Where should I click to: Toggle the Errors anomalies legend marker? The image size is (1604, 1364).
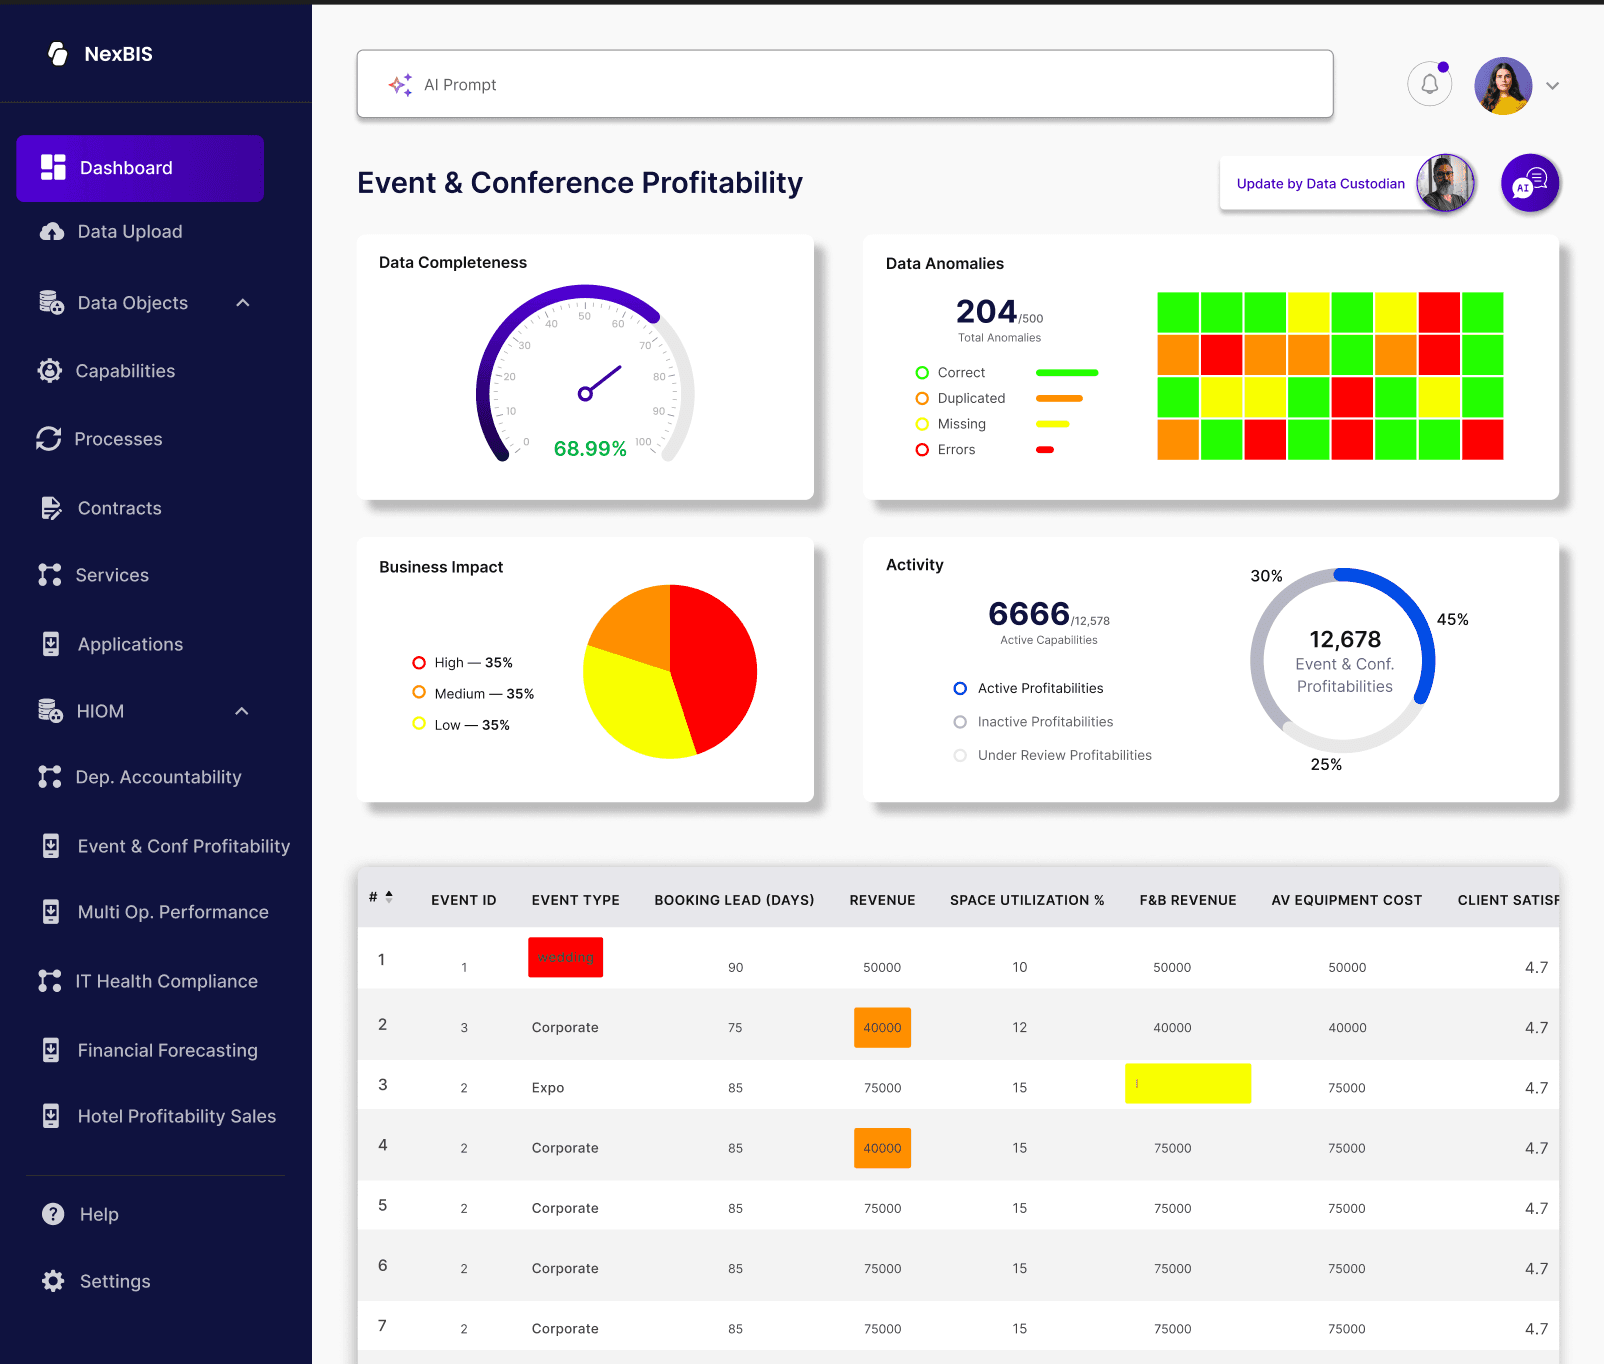(922, 450)
